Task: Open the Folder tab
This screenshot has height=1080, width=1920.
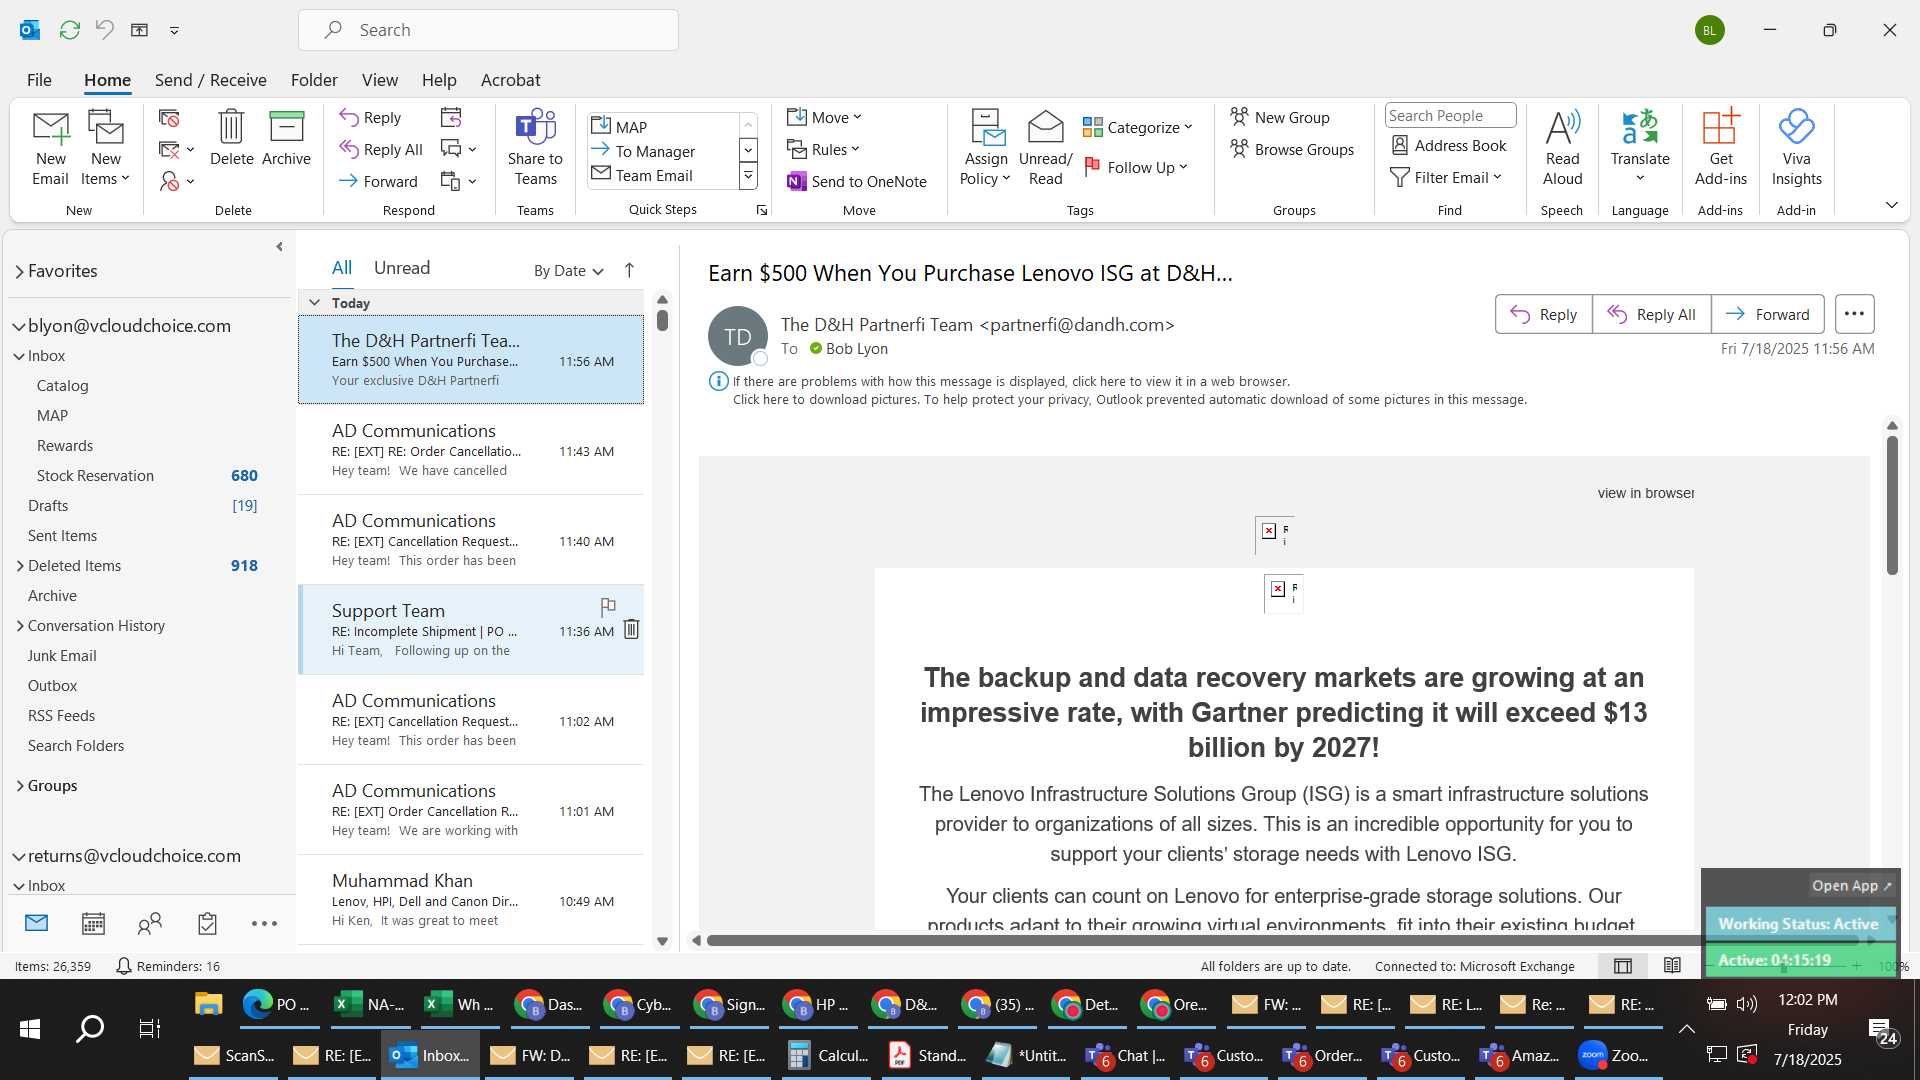Action: click(314, 80)
